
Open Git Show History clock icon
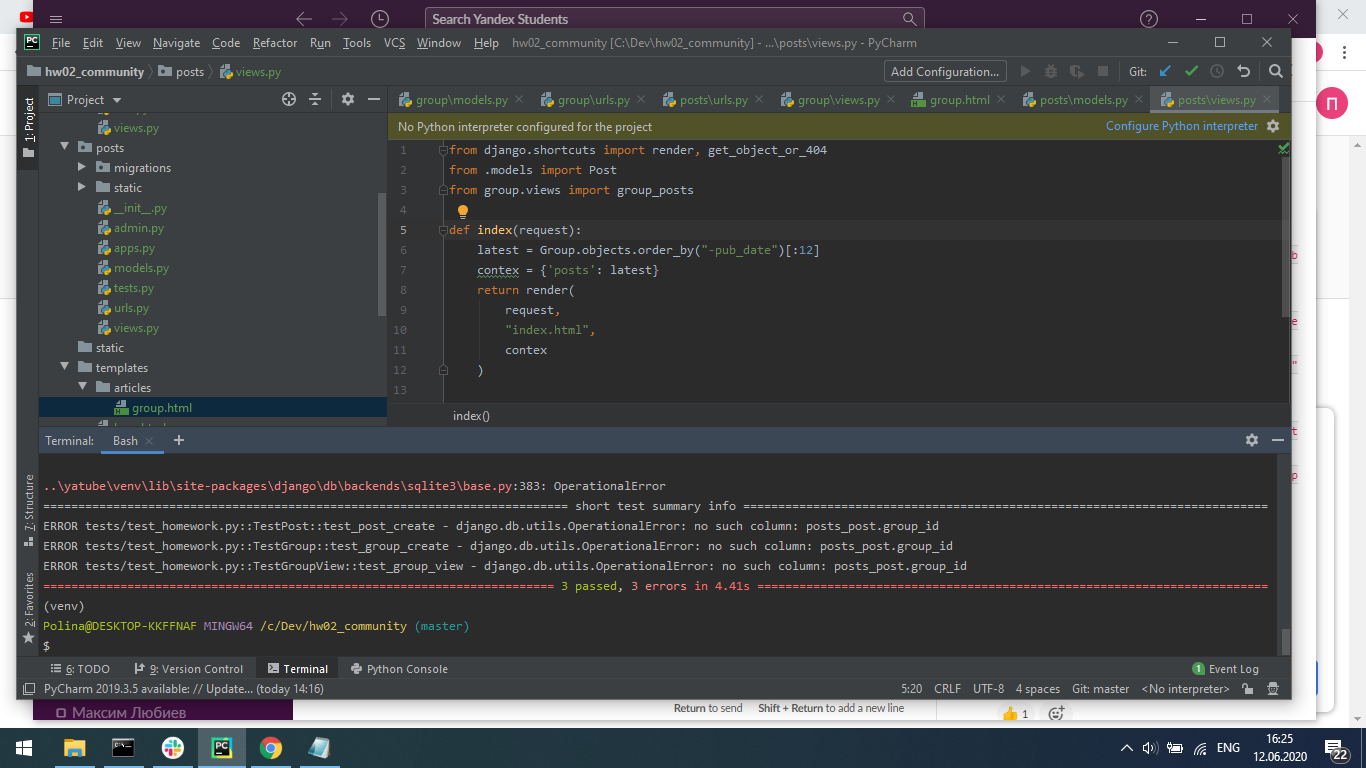[x=1217, y=71]
